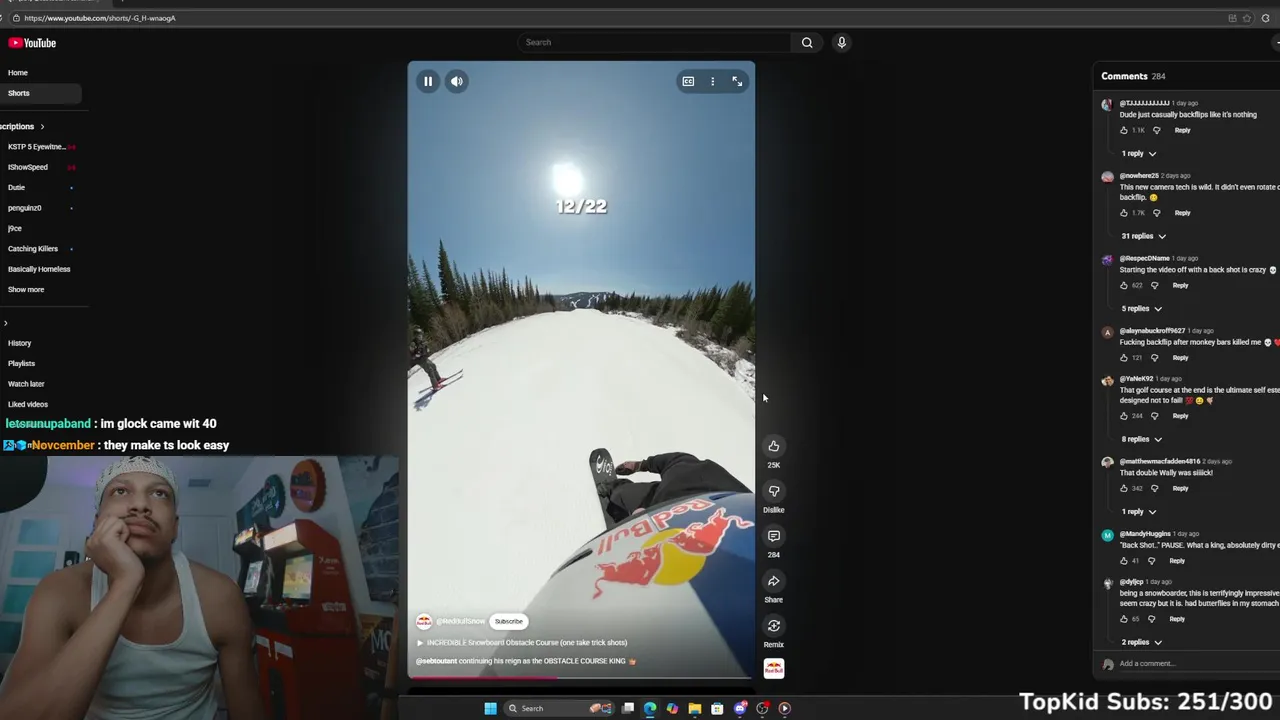Mute the video with the volume icon

pos(456,82)
